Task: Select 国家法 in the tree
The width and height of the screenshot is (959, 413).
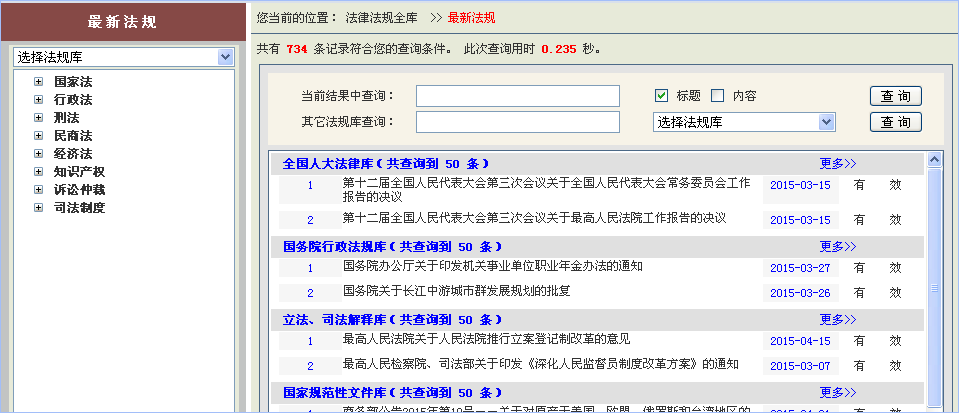Action: click(x=73, y=81)
